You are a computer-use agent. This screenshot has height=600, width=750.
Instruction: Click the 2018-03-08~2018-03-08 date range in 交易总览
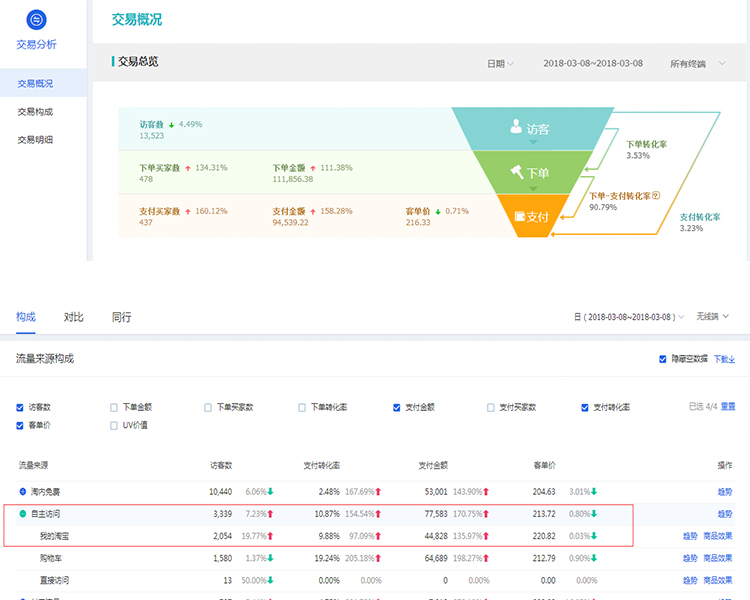593,63
